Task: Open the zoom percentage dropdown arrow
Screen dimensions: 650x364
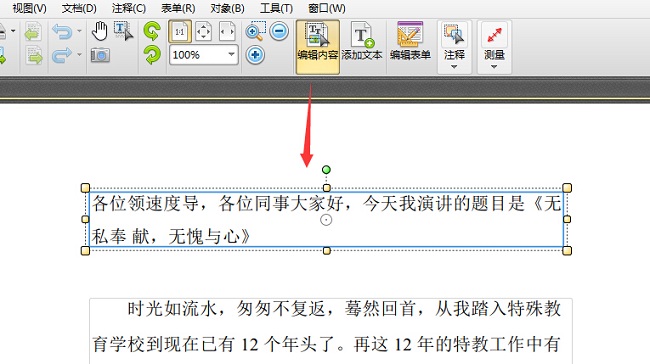Action: click(x=231, y=54)
